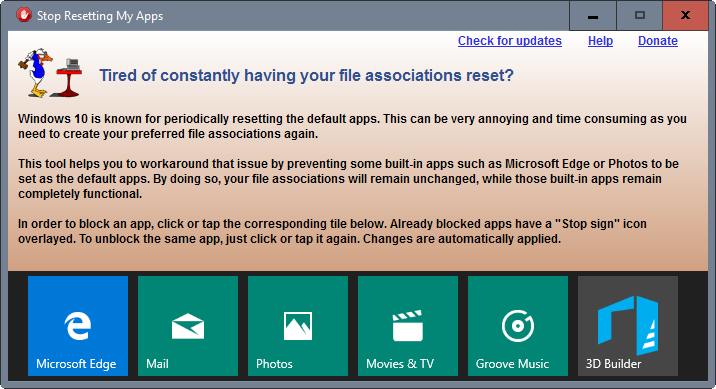
Task: Block the Groove Music tile
Action: click(x=518, y=326)
